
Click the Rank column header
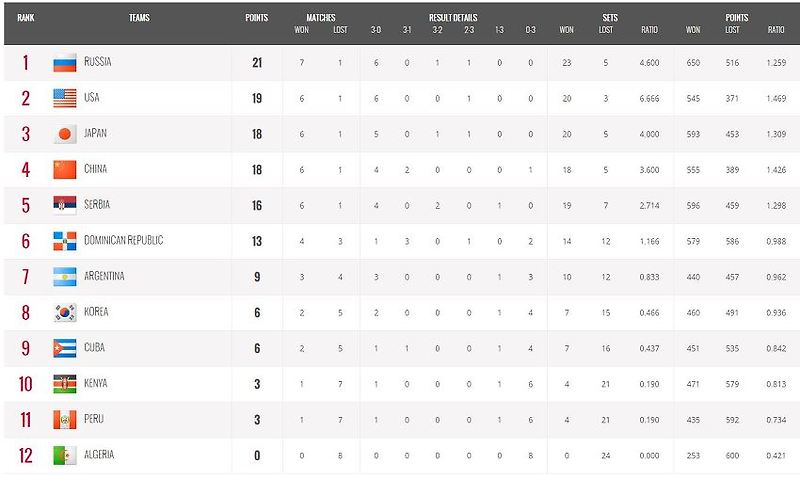[26, 18]
